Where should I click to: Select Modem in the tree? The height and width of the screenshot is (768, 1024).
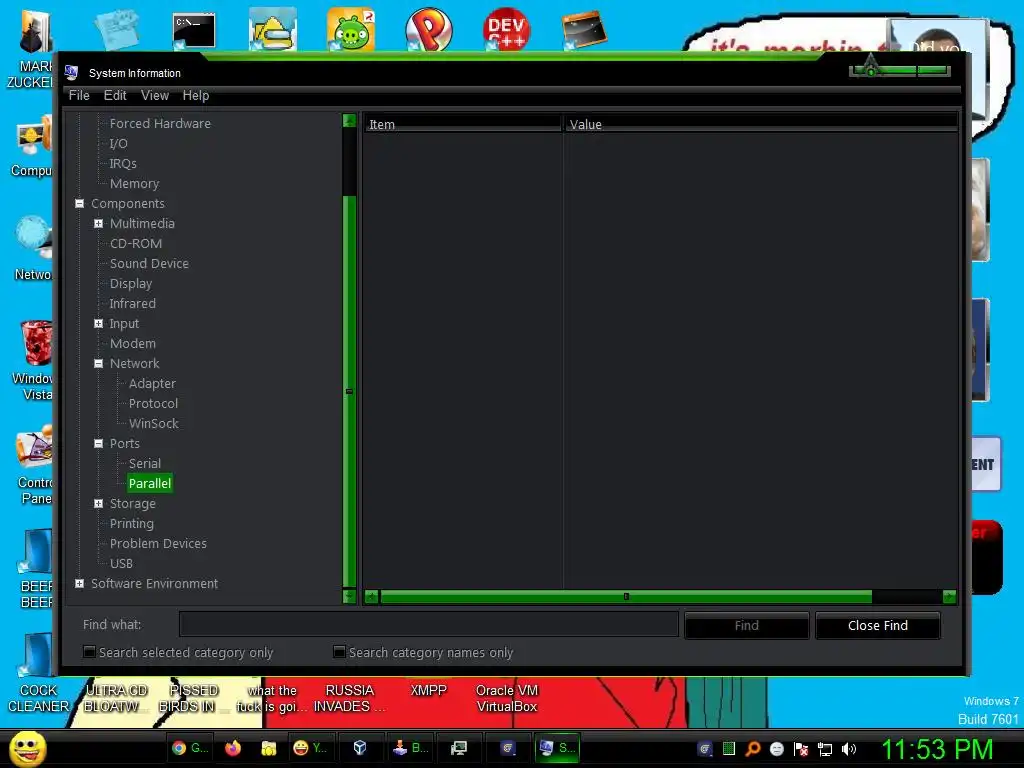point(133,344)
